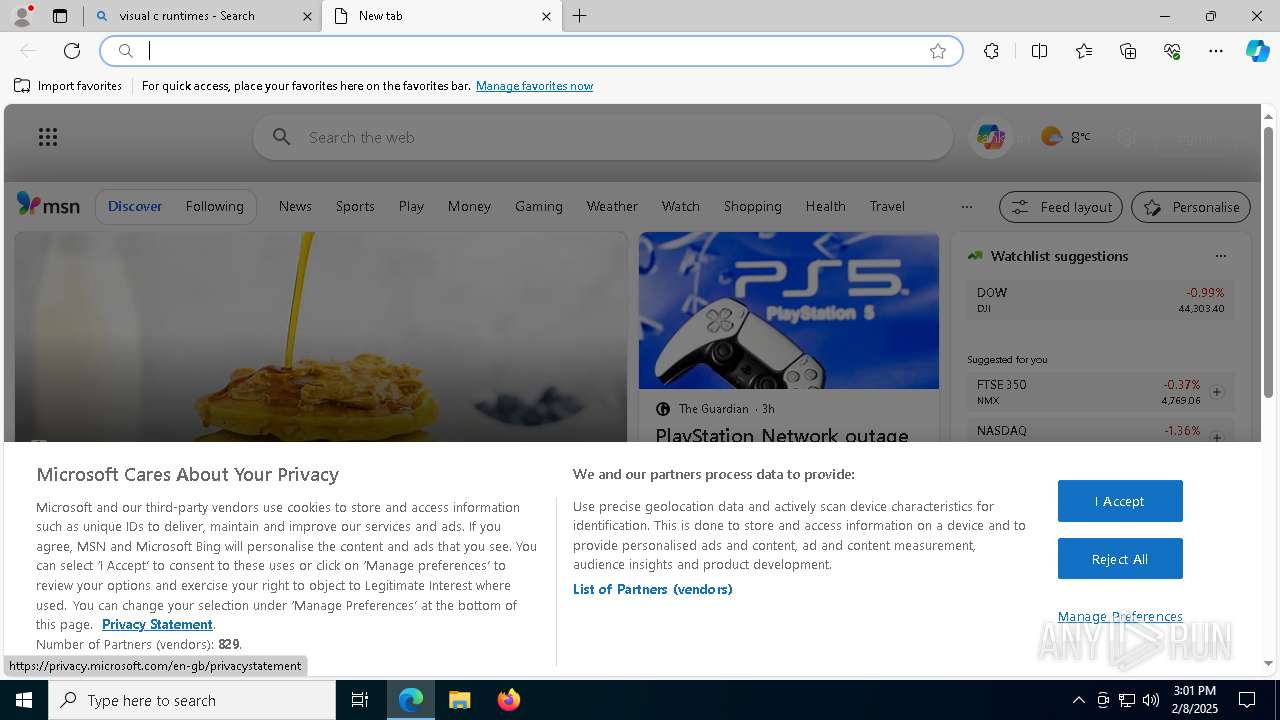Open Manage Preferences link
1280x720 pixels.
click(1120, 616)
